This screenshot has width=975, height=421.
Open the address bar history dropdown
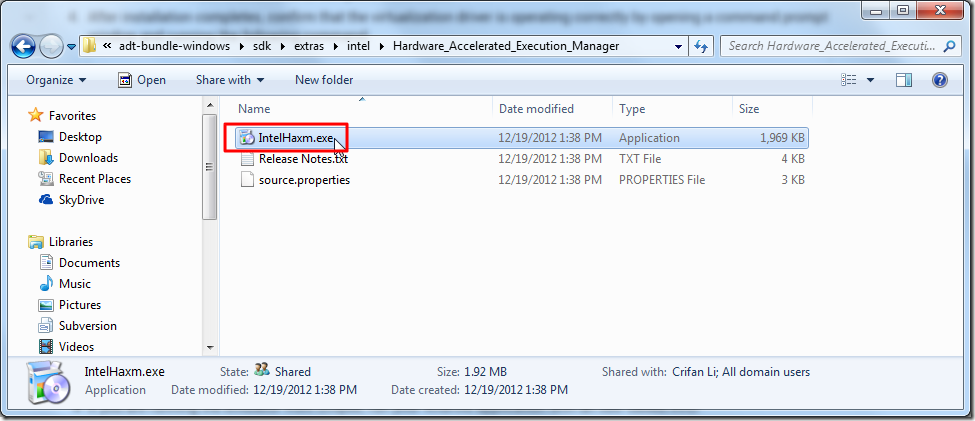(x=678, y=46)
